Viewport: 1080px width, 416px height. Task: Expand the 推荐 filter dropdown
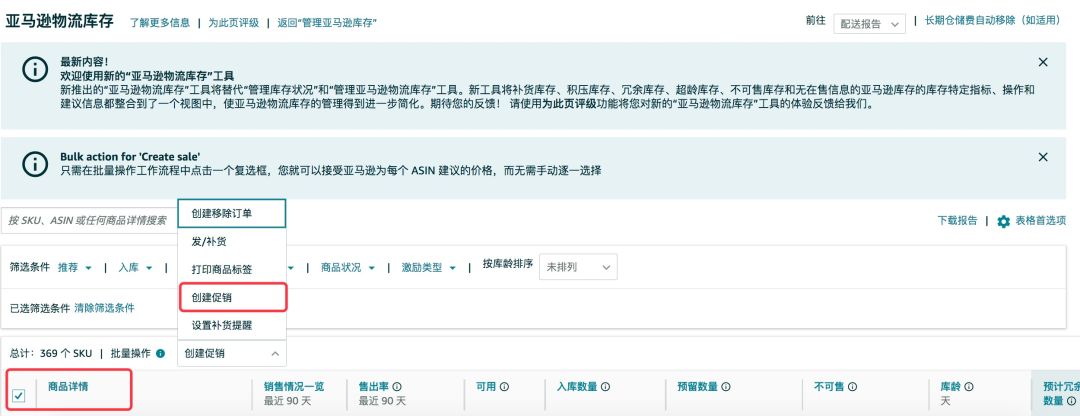coord(75,267)
